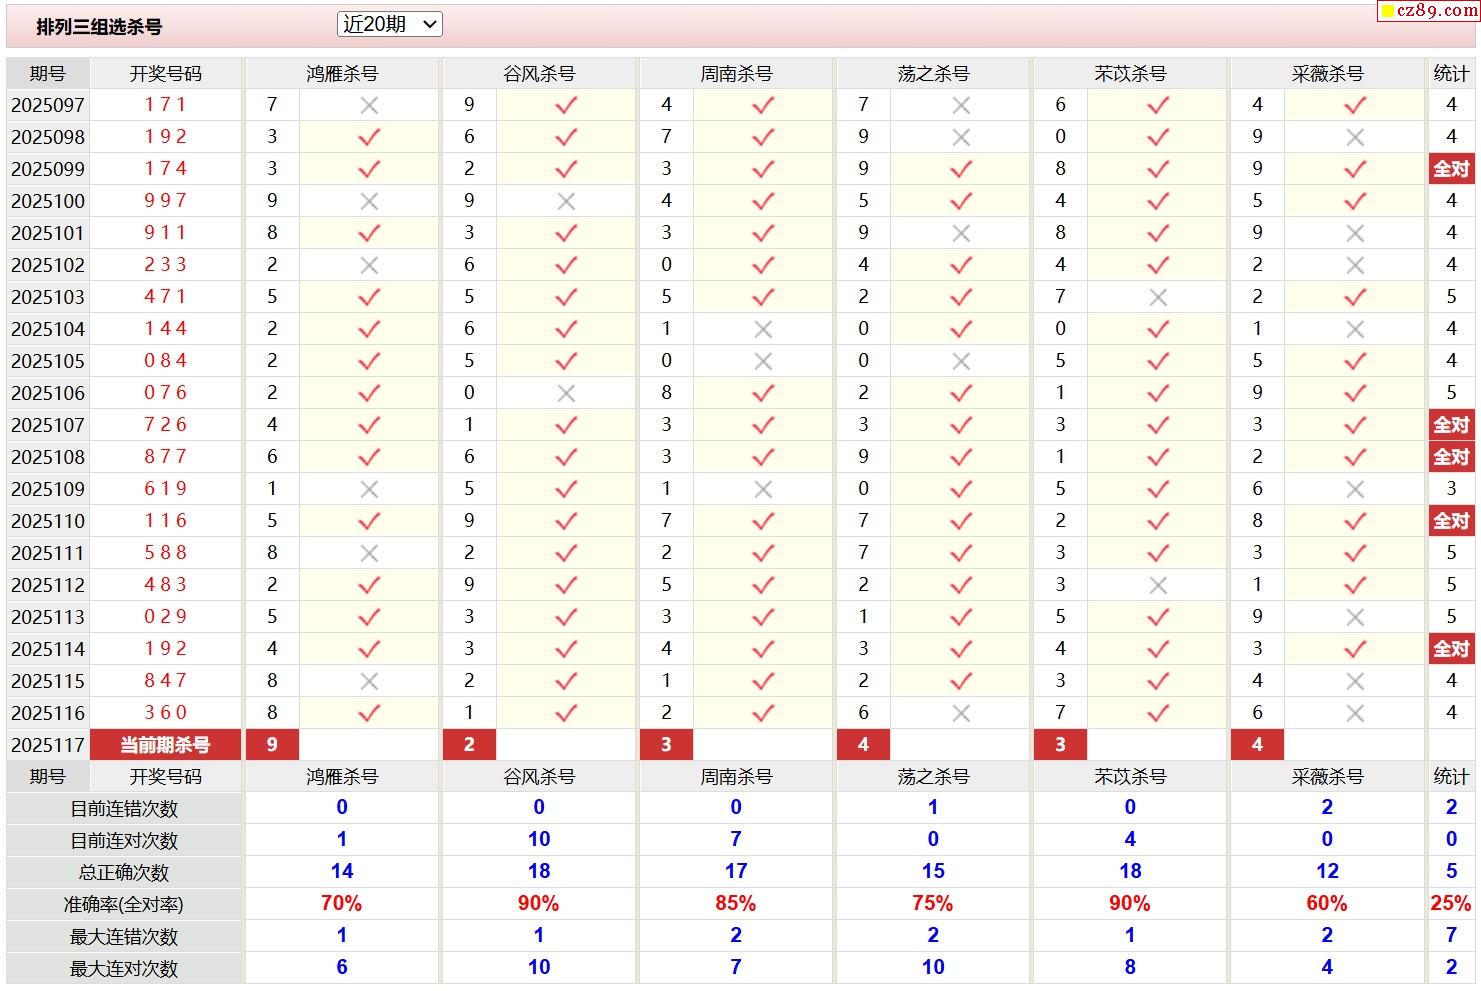Click the 准确率(全对率) row label

click(x=124, y=904)
